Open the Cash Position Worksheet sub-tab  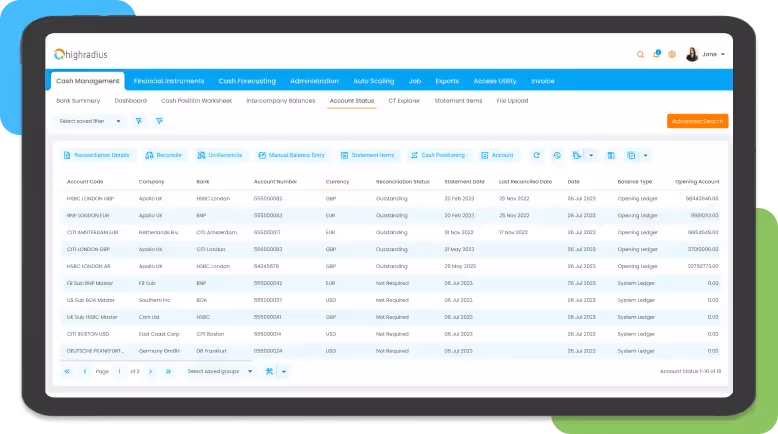tap(196, 101)
